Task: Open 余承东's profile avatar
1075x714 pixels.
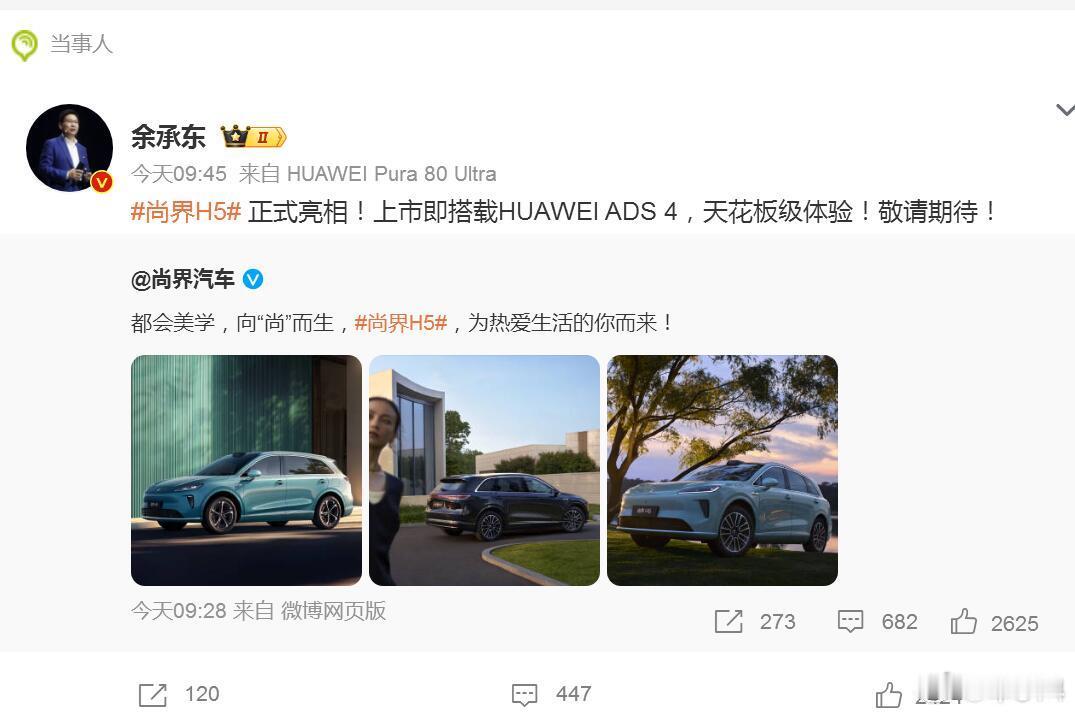Action: [69, 147]
